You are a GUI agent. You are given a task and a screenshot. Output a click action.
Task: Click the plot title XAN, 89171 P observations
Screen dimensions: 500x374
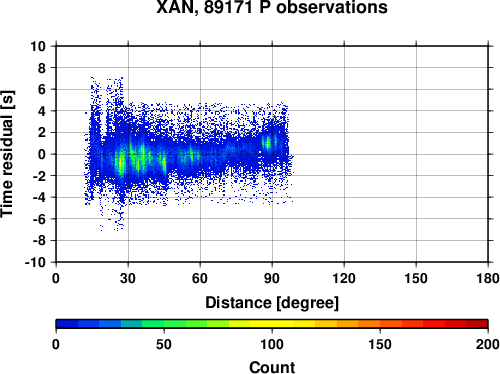pyautogui.click(x=272, y=7)
